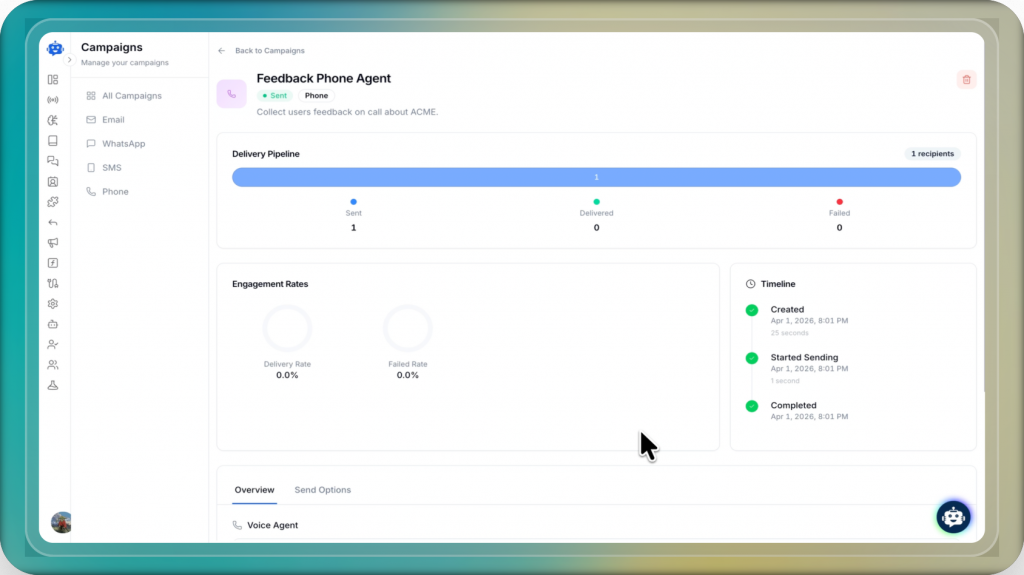Switch to the Overview tab
The width and height of the screenshot is (1024, 575).
point(254,490)
